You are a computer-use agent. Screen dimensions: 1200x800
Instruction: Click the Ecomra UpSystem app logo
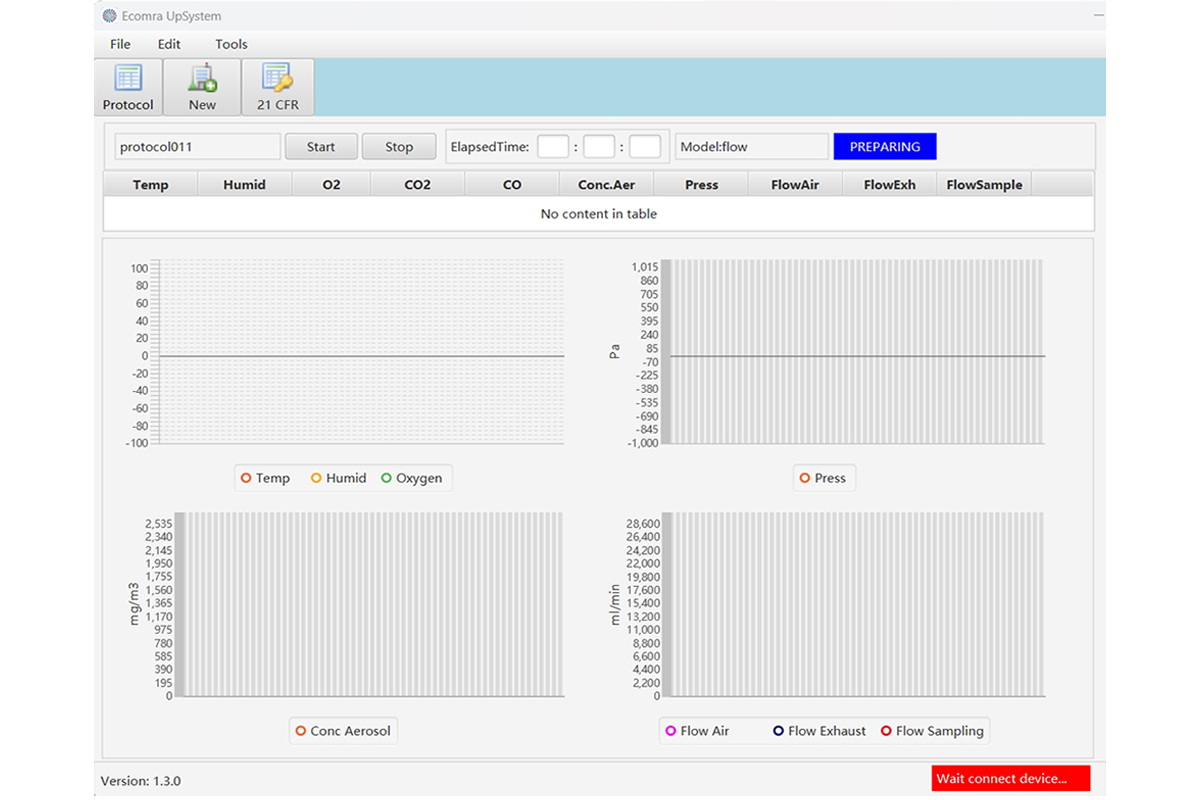(110, 15)
